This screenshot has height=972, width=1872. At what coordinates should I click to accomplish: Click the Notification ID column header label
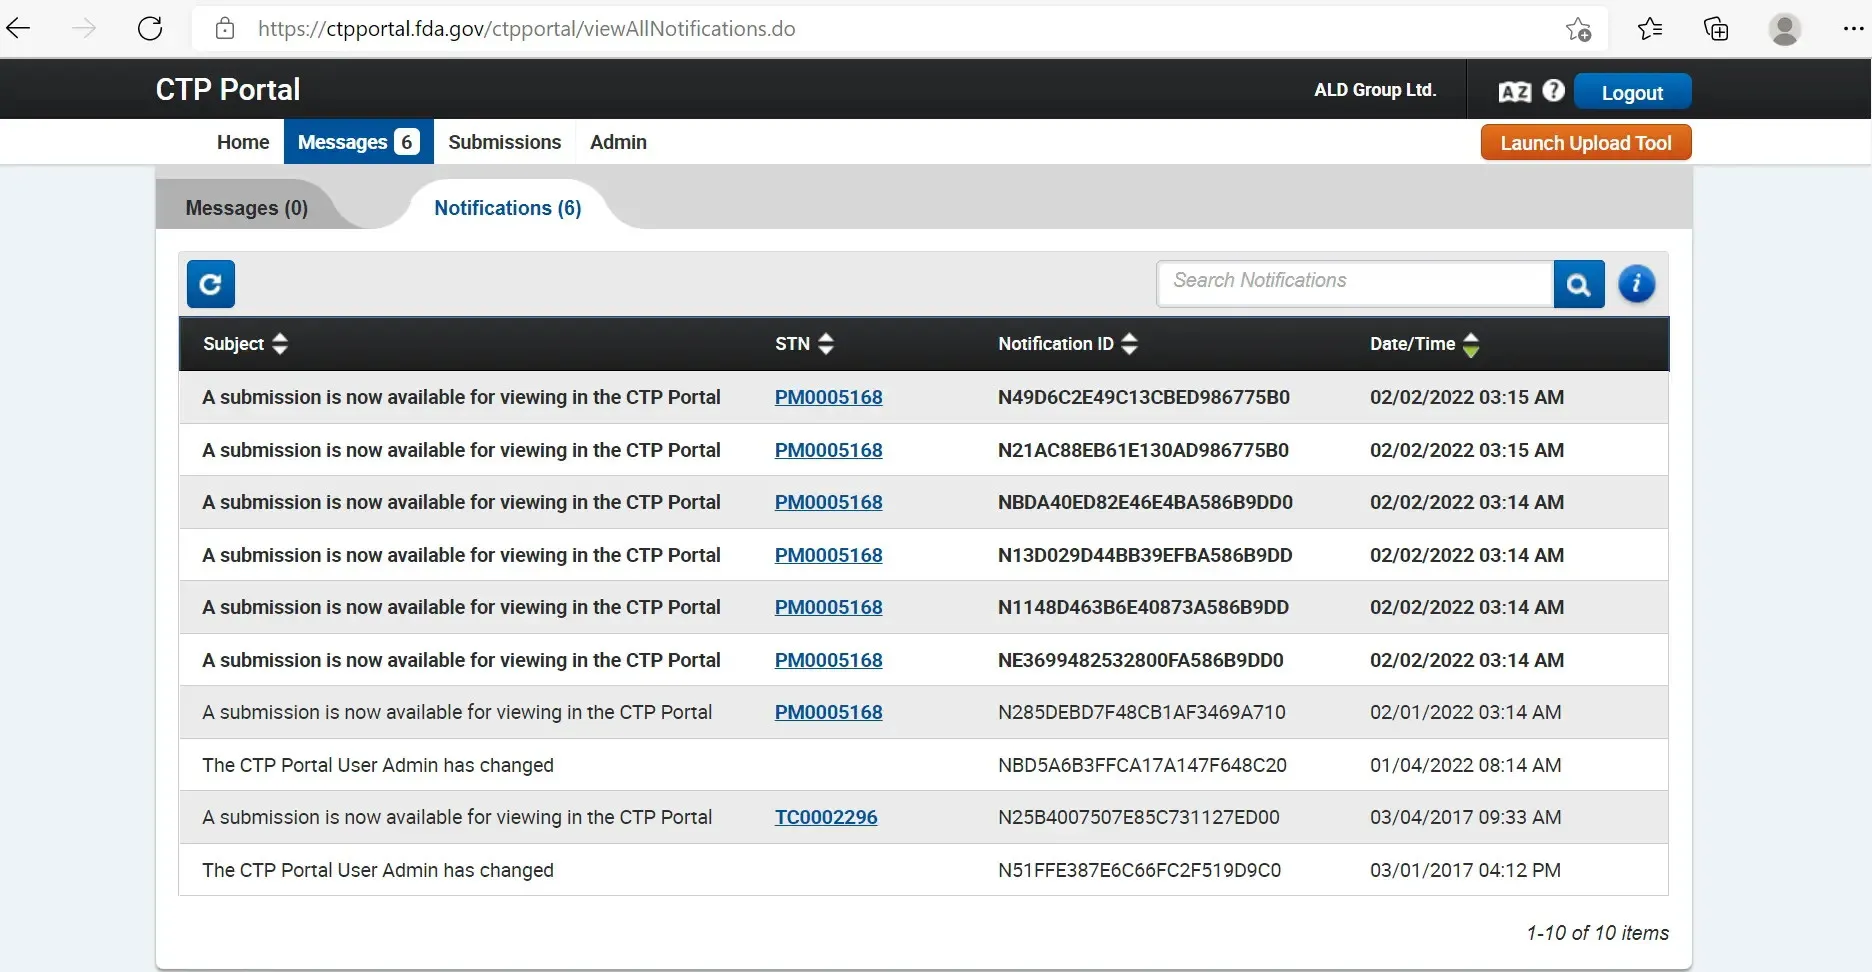(x=1055, y=343)
